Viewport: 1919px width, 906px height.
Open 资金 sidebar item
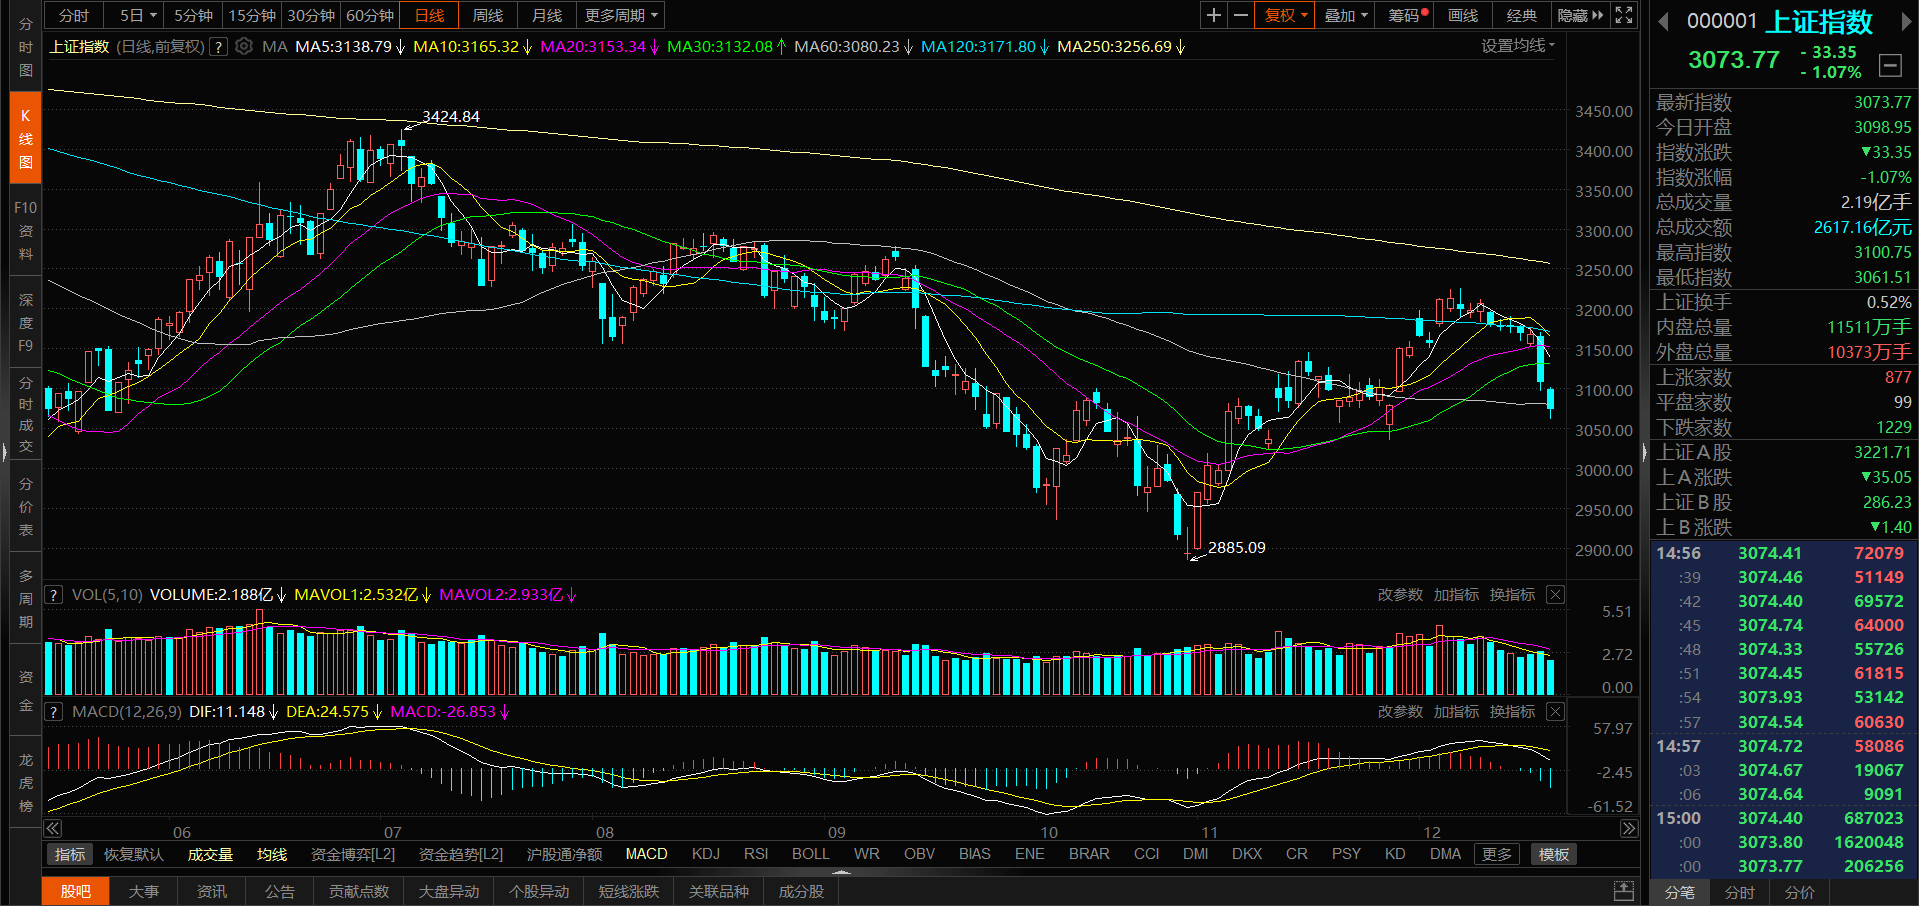25,690
